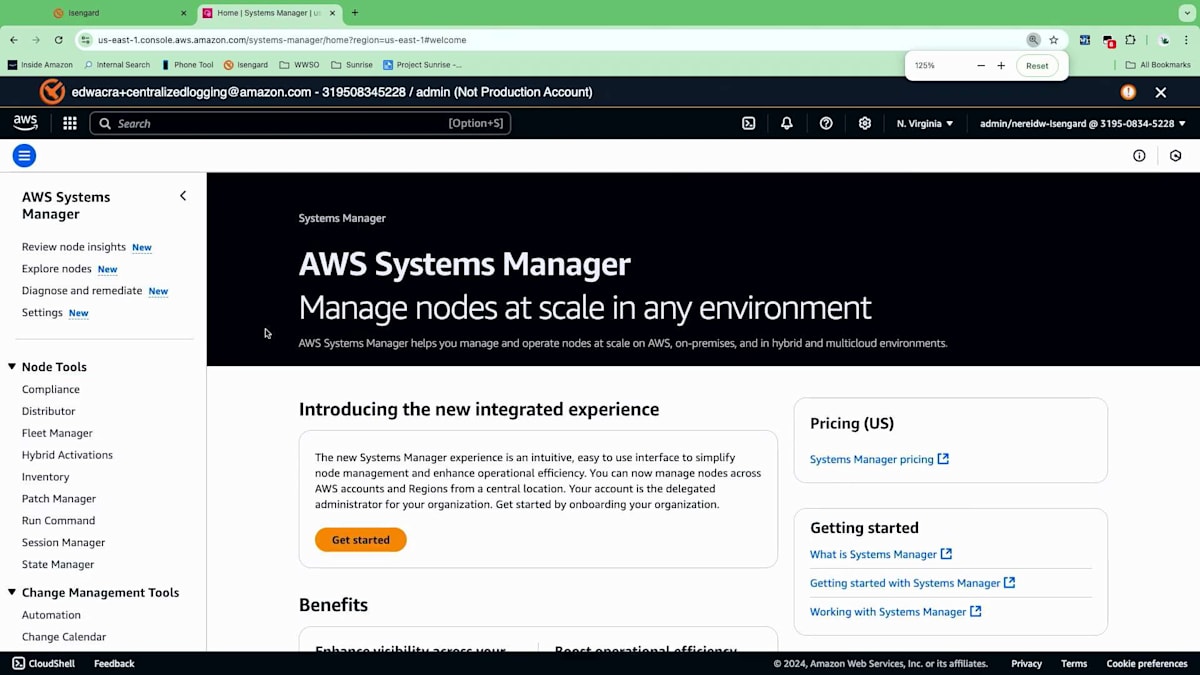Open Automation under Change Management Tools
1200x675 pixels.
(x=51, y=615)
